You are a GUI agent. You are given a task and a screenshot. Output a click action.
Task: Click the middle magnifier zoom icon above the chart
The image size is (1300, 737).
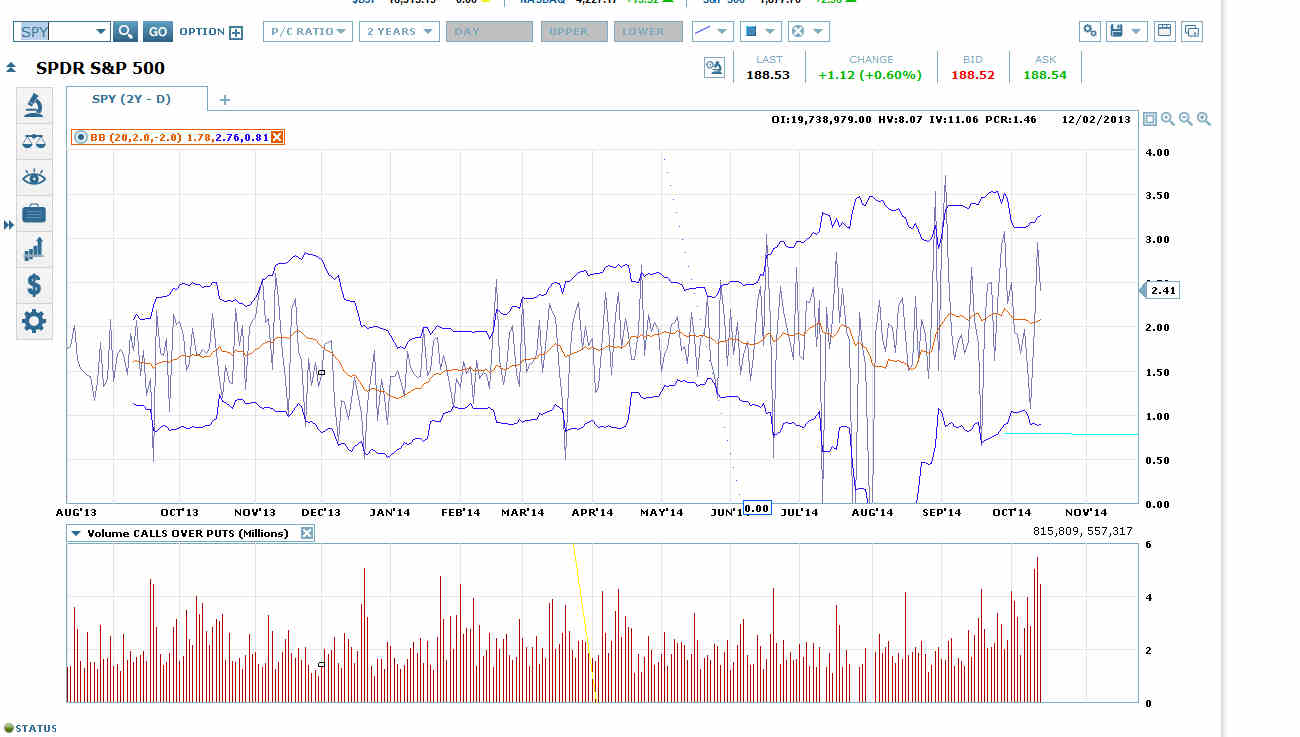pyautogui.click(x=1186, y=119)
